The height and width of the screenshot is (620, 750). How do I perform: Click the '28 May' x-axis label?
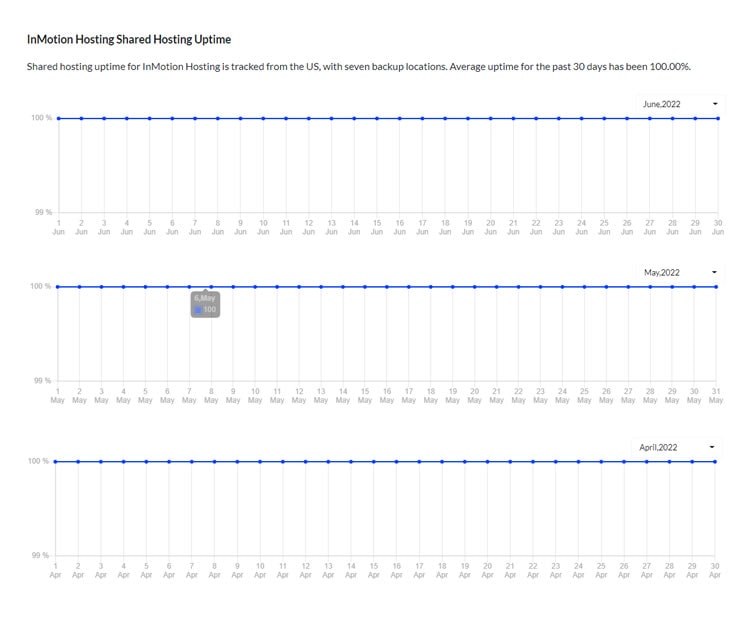coord(650,396)
